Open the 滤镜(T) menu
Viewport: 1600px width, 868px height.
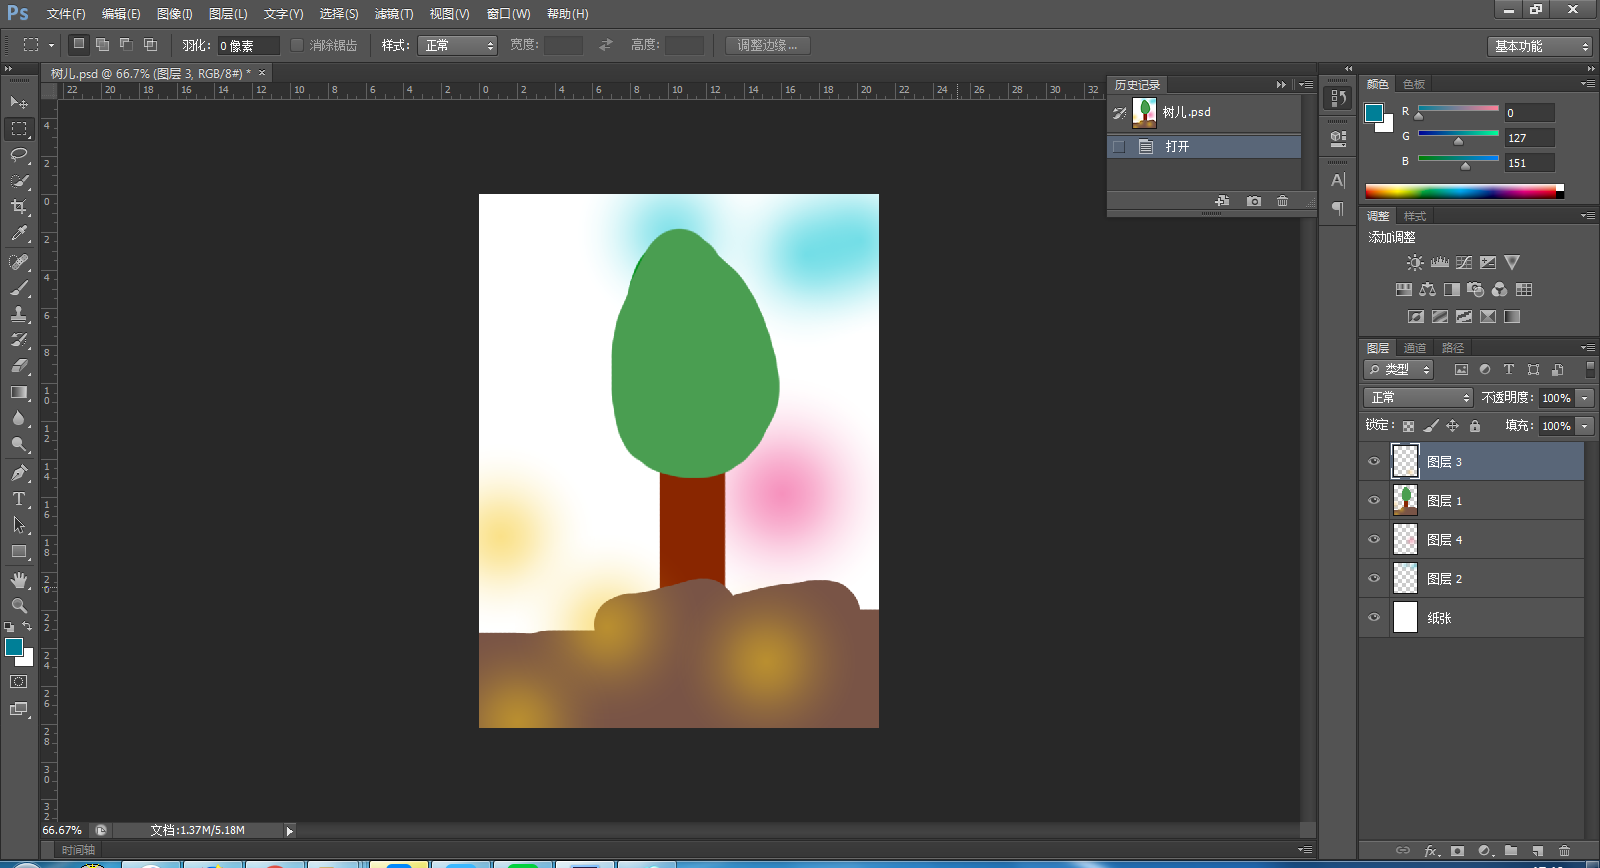pos(393,14)
